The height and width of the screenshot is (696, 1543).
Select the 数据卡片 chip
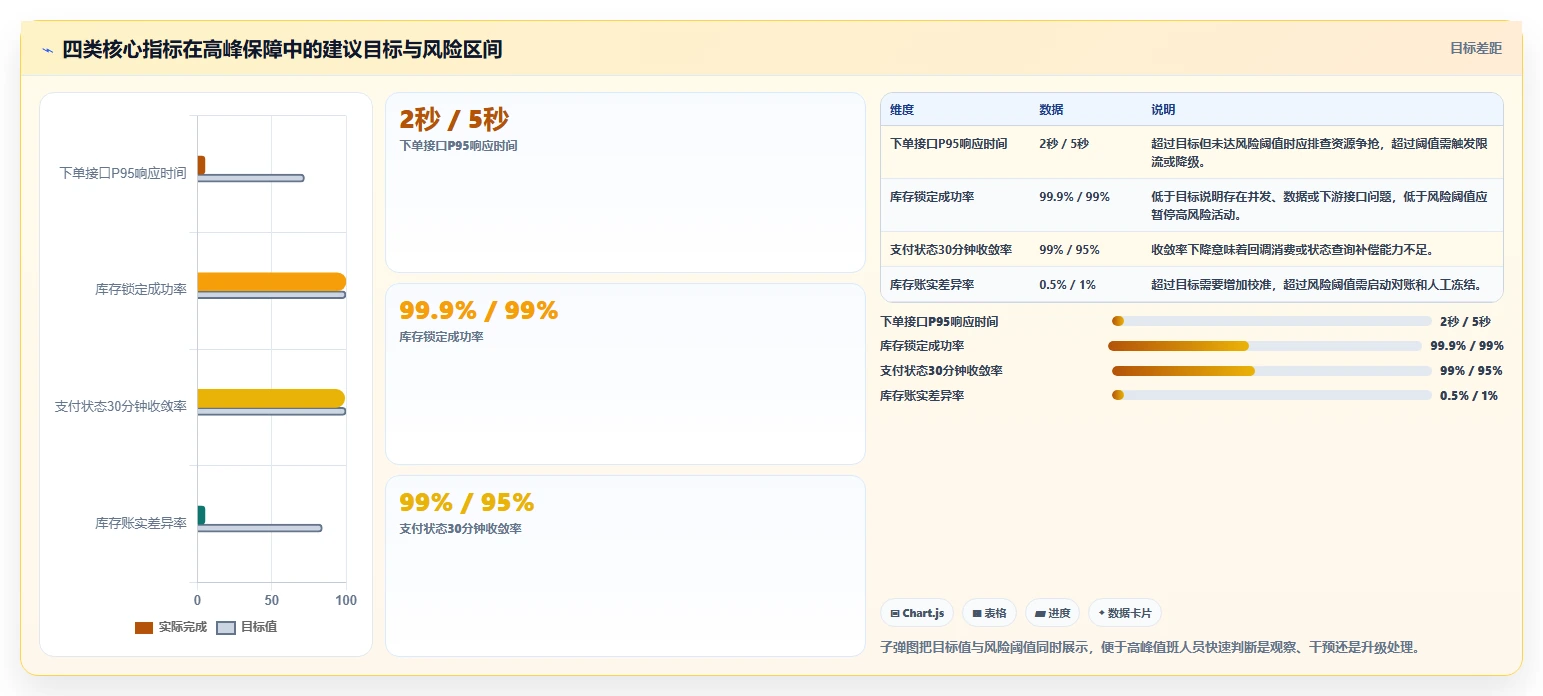coord(1125,613)
